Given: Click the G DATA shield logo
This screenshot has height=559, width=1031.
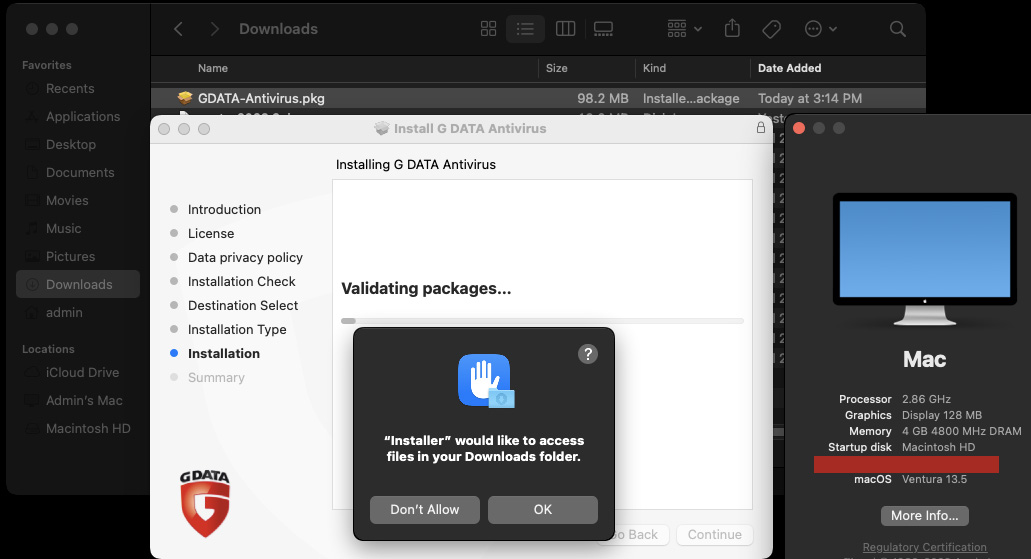Looking at the screenshot, I should 205,503.
